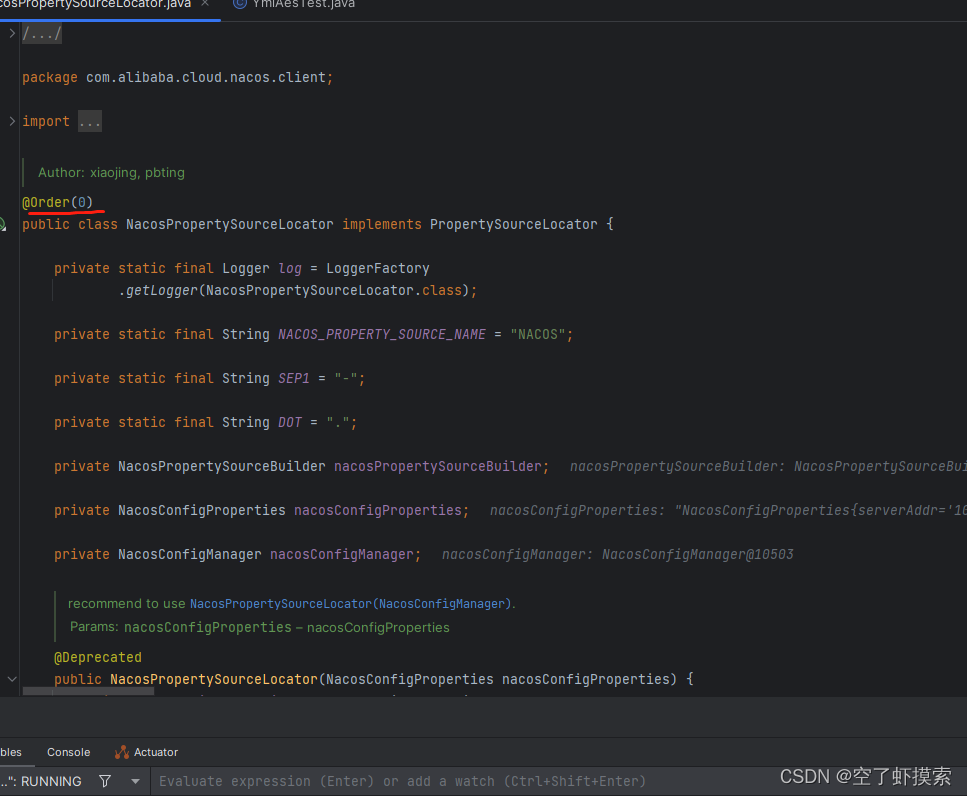
Task: Expand the folded header comment block
Action: (12, 33)
